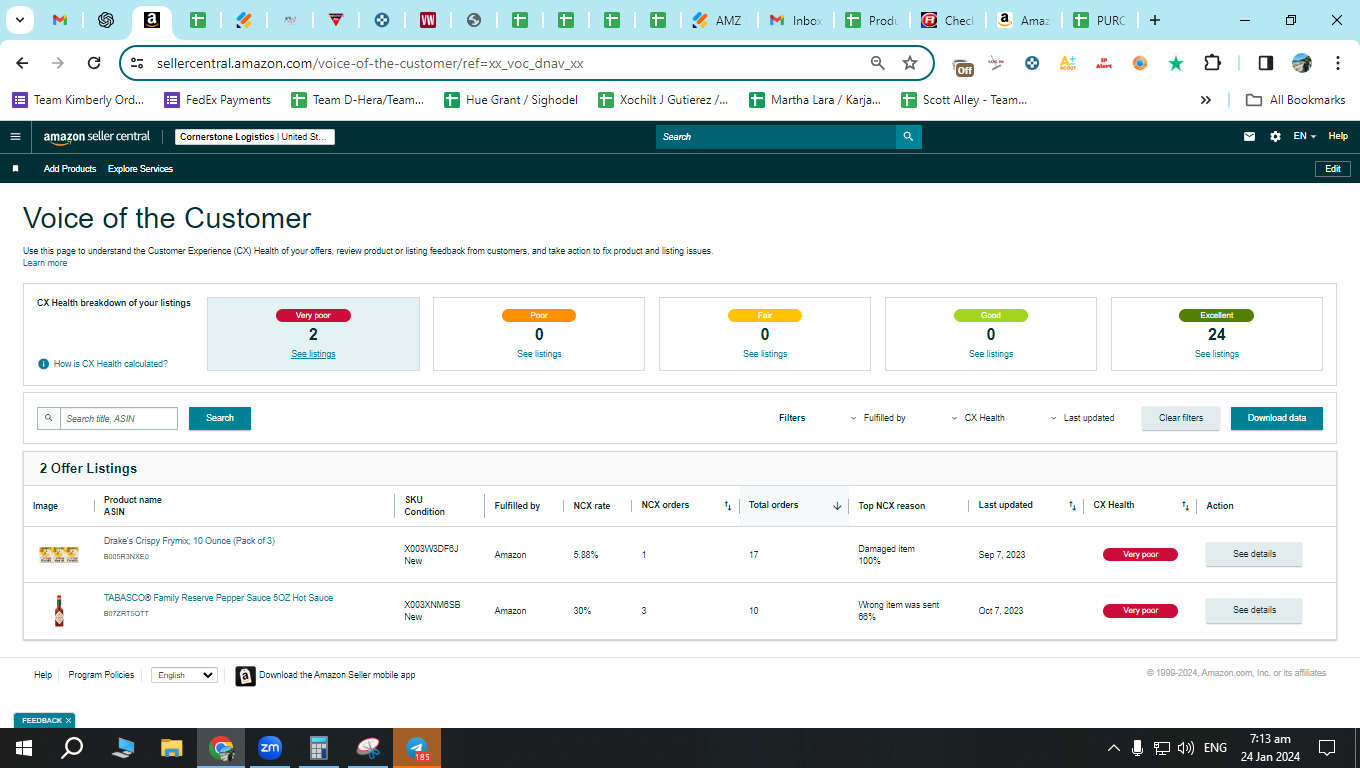The width and height of the screenshot is (1360, 768).
Task: Click the info icon beside How is CX Health calculated
Action: click(x=43, y=364)
